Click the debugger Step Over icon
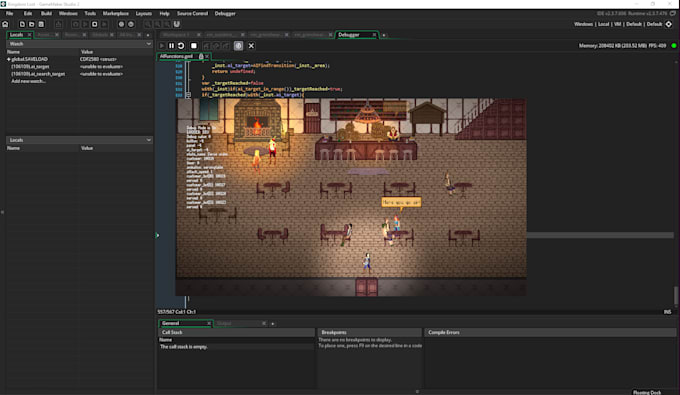Screen dimensions: 680x395 (x=216, y=46)
